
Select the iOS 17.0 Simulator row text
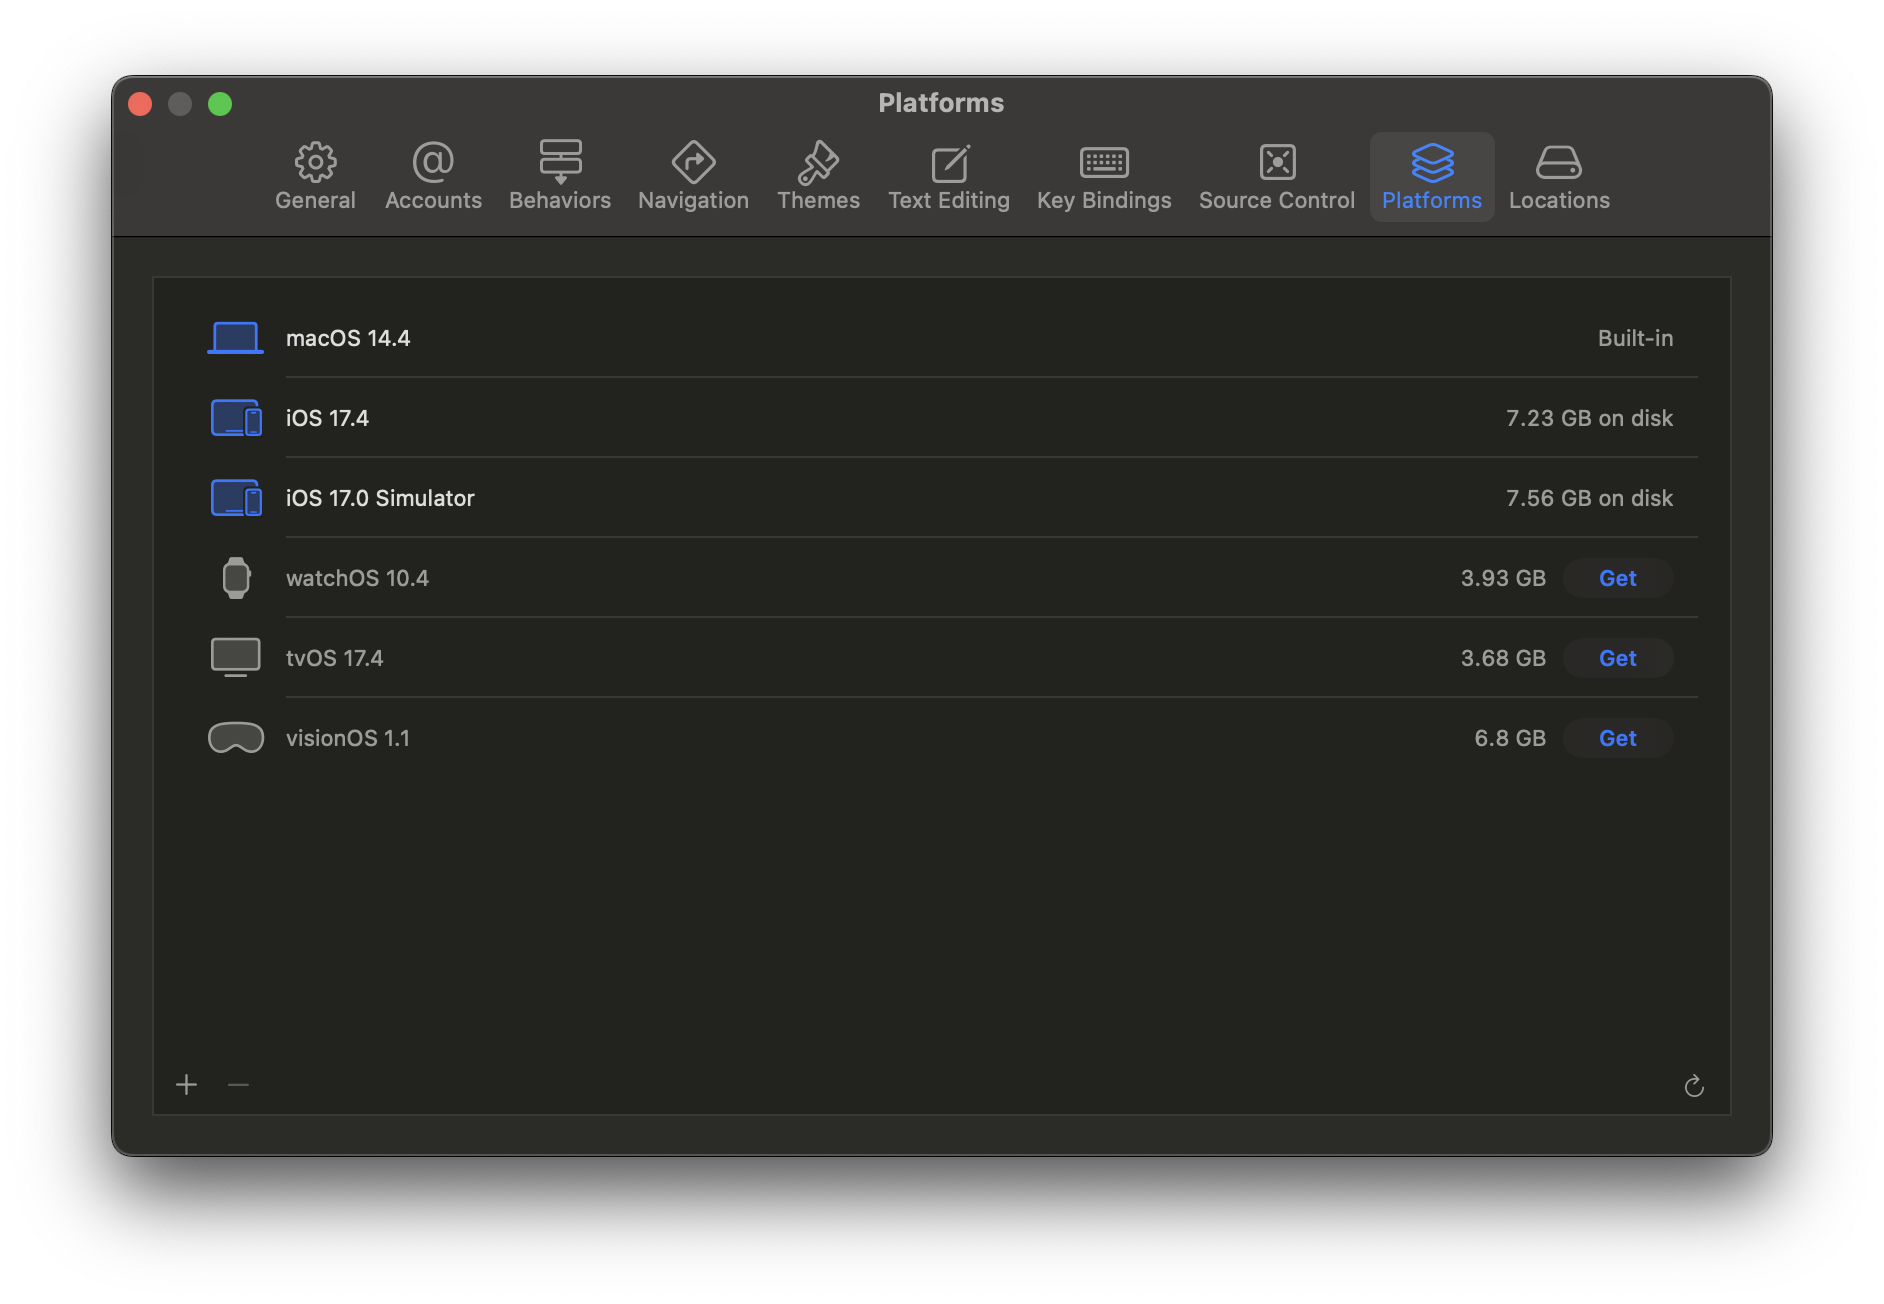[x=380, y=498]
